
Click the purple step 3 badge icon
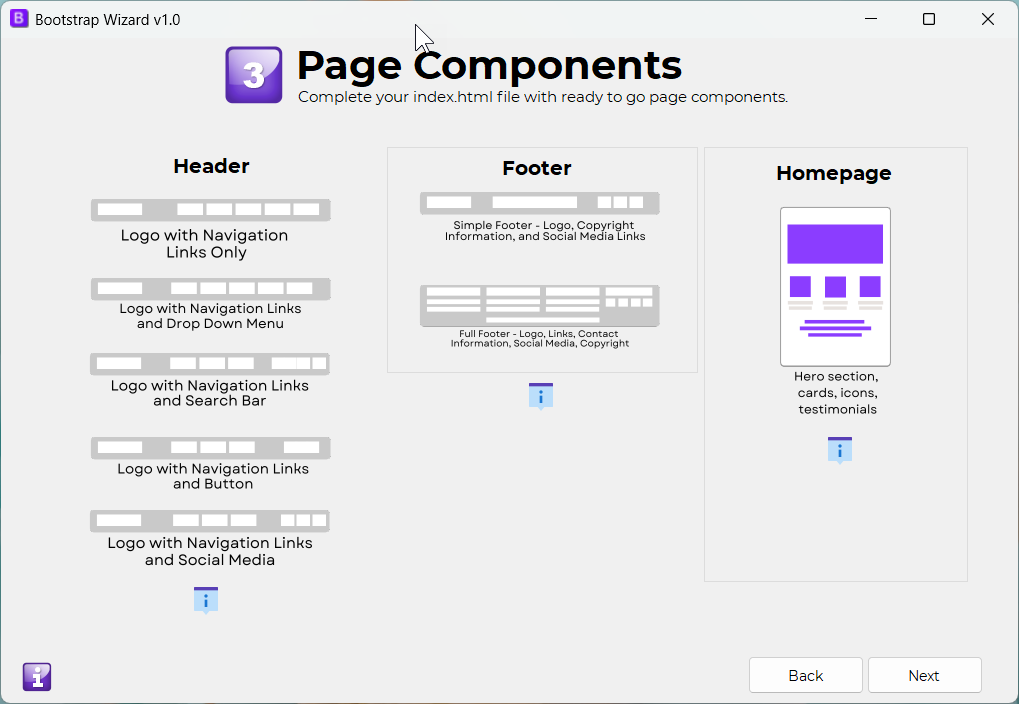(x=254, y=75)
